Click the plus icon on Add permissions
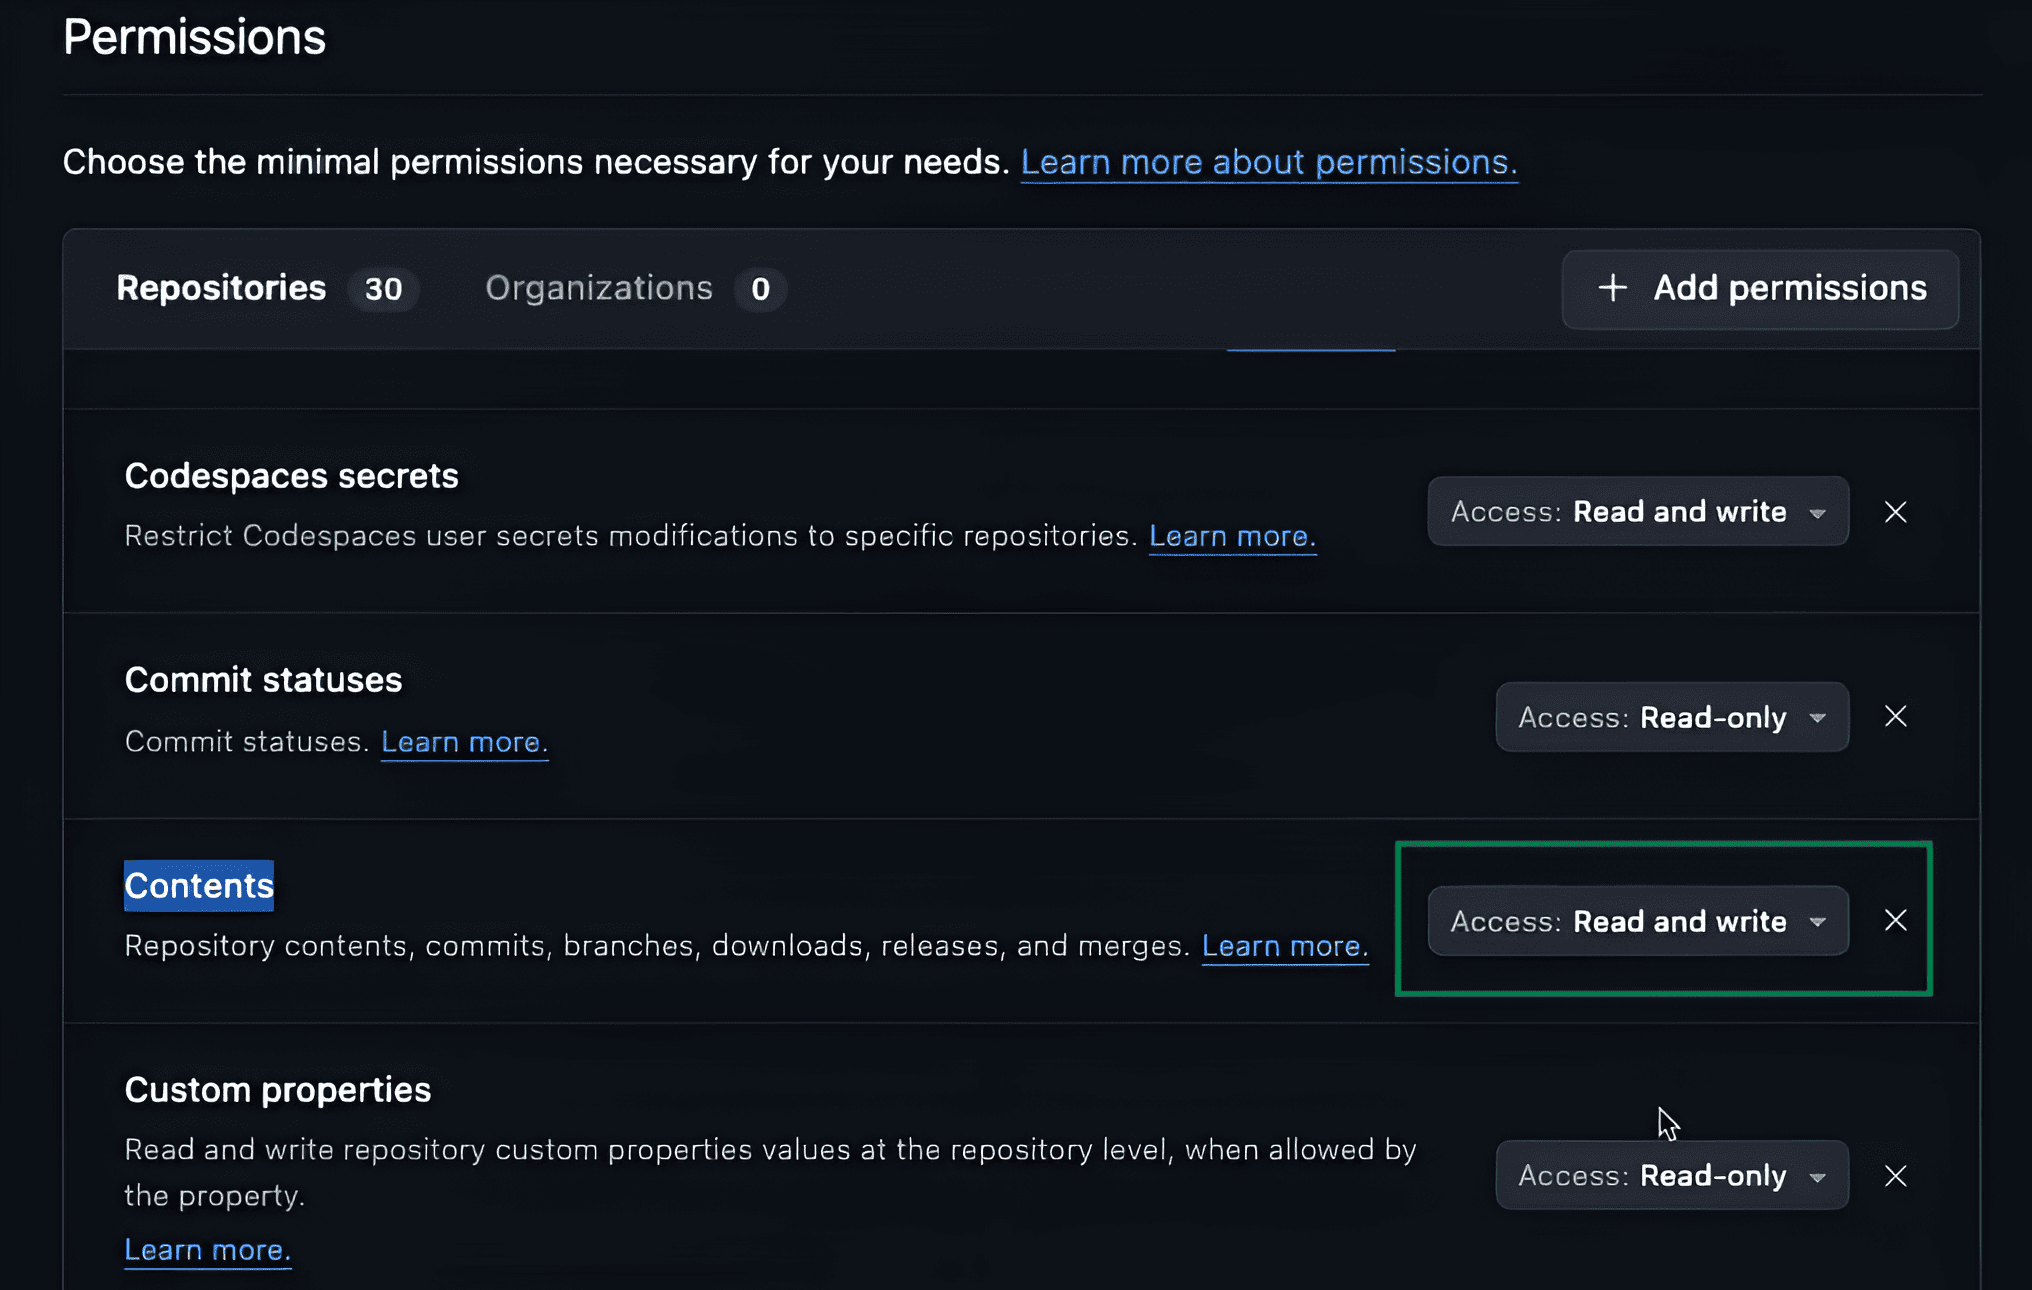The height and width of the screenshot is (1290, 2032). [x=1612, y=289]
